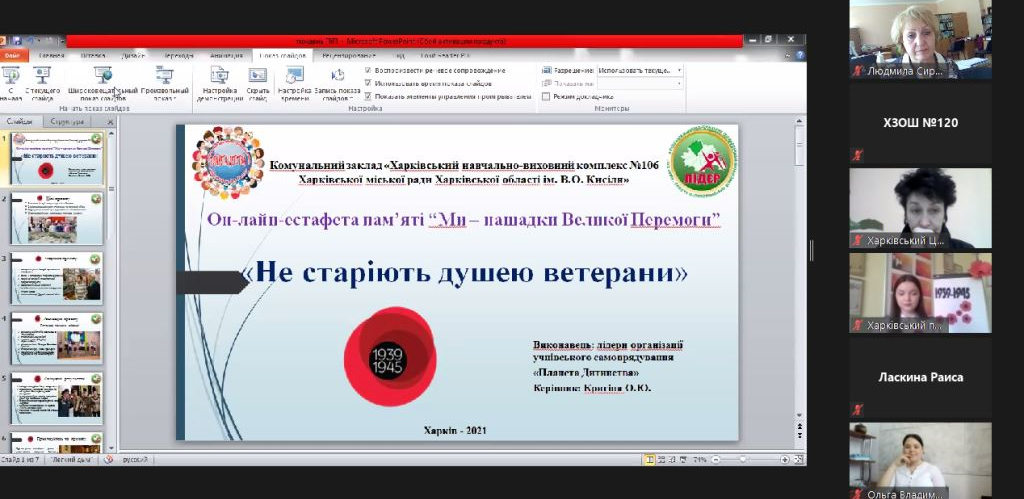The height and width of the screenshot is (499, 1024).
Task: Click language indicator «русский»
Action: tap(135, 460)
